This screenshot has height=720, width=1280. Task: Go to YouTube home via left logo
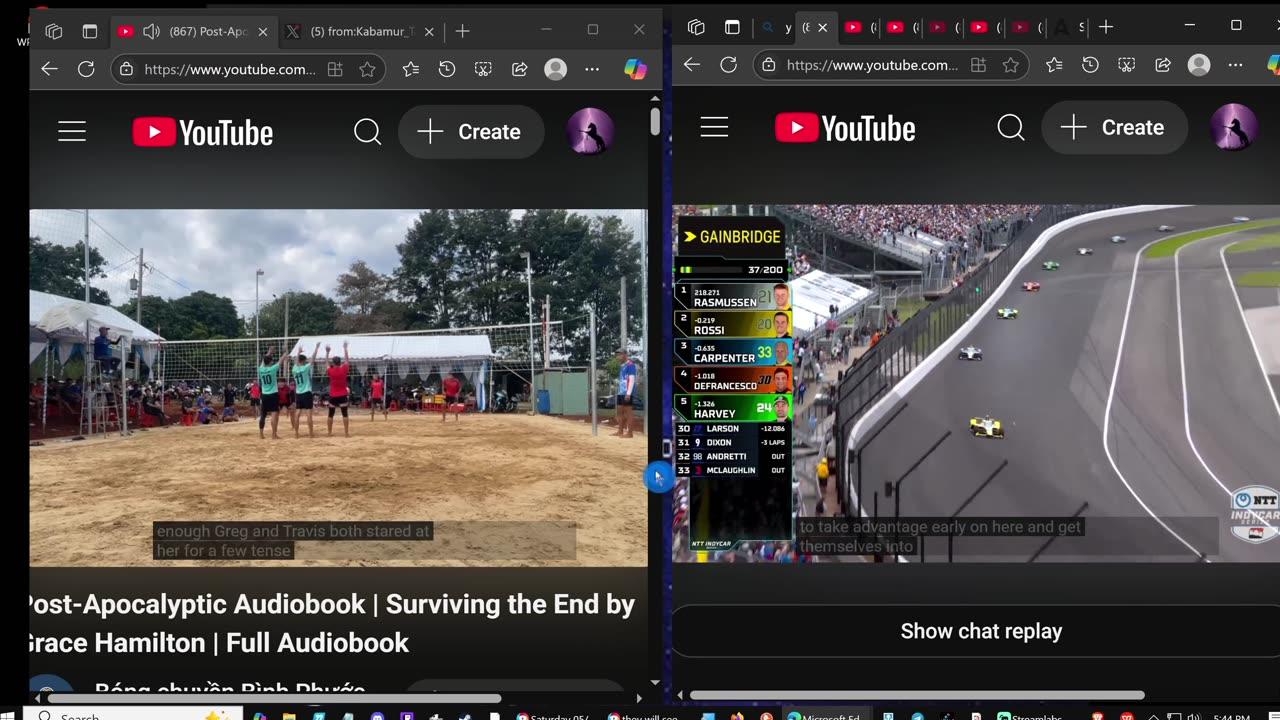pyautogui.click(x=203, y=132)
